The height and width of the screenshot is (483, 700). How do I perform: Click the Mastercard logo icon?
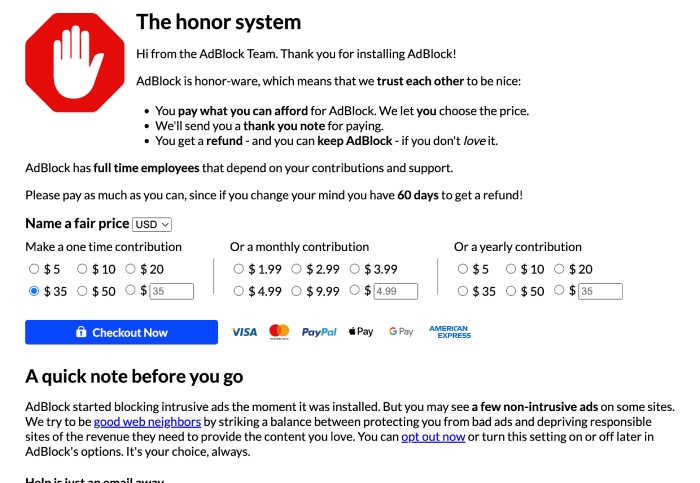pyautogui.click(x=279, y=332)
